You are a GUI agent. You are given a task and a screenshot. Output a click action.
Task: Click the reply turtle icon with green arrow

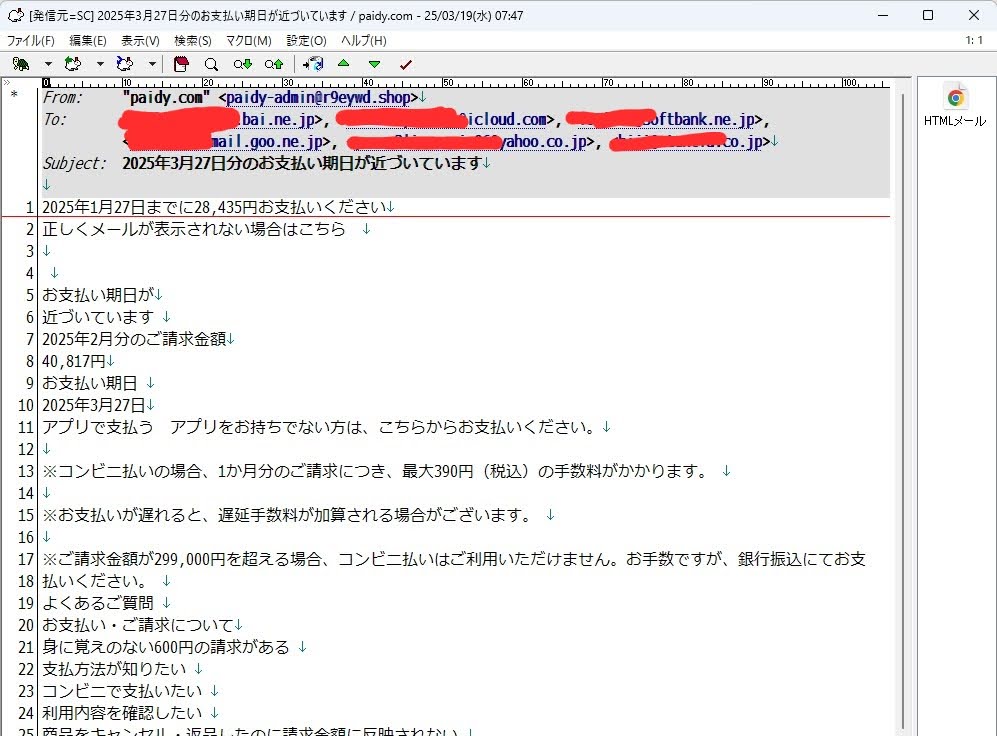73,64
